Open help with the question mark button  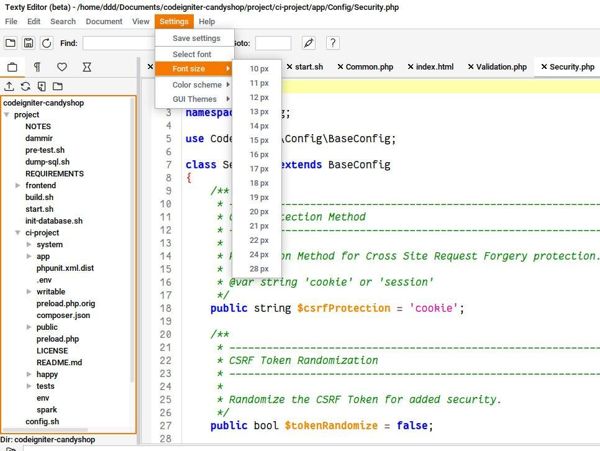(x=332, y=43)
